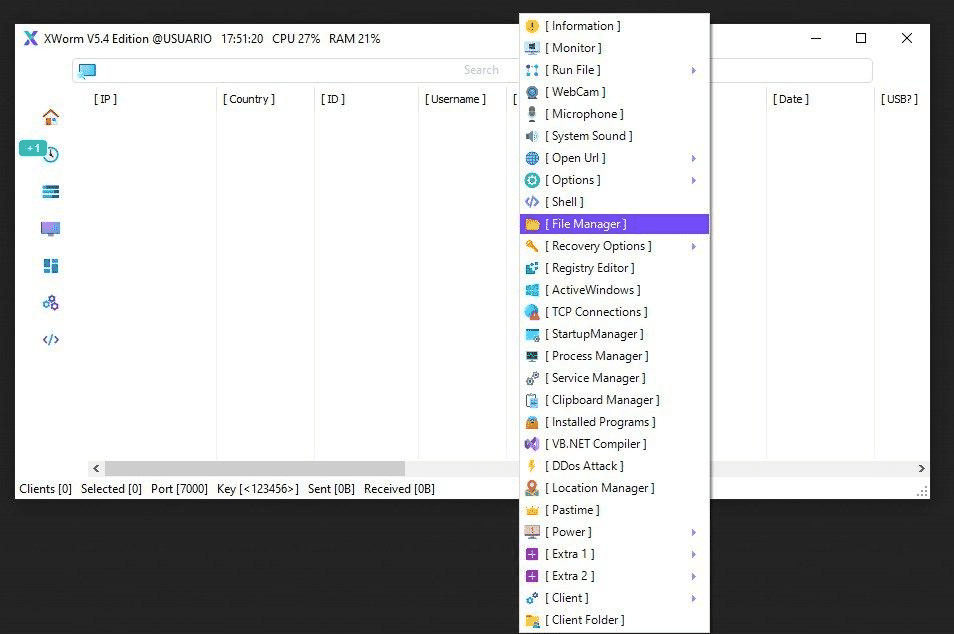Screen dimensions: 954x634
Task: Click the Key [<123456>] status text
Action: pos(258,489)
